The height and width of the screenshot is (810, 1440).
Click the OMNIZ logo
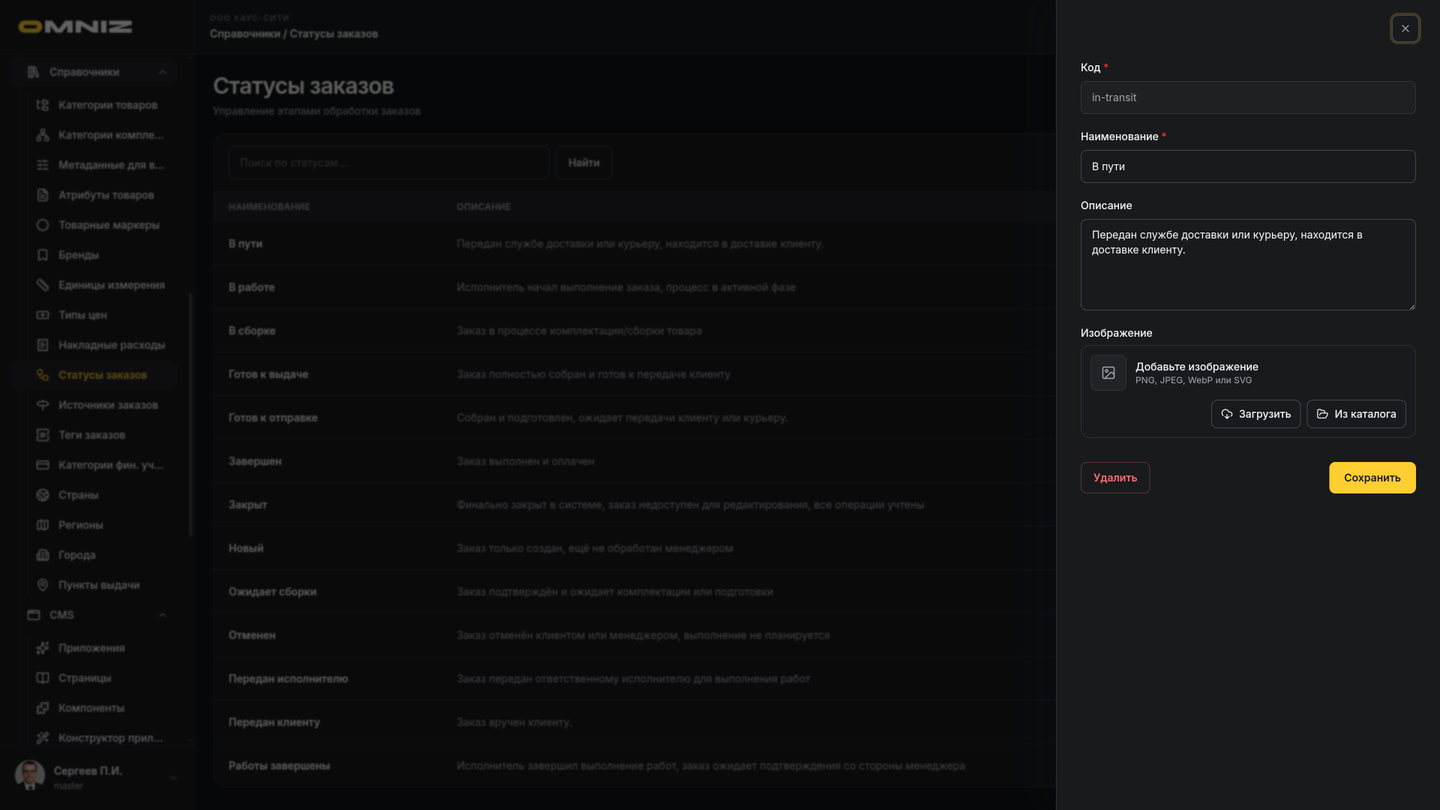coord(75,27)
